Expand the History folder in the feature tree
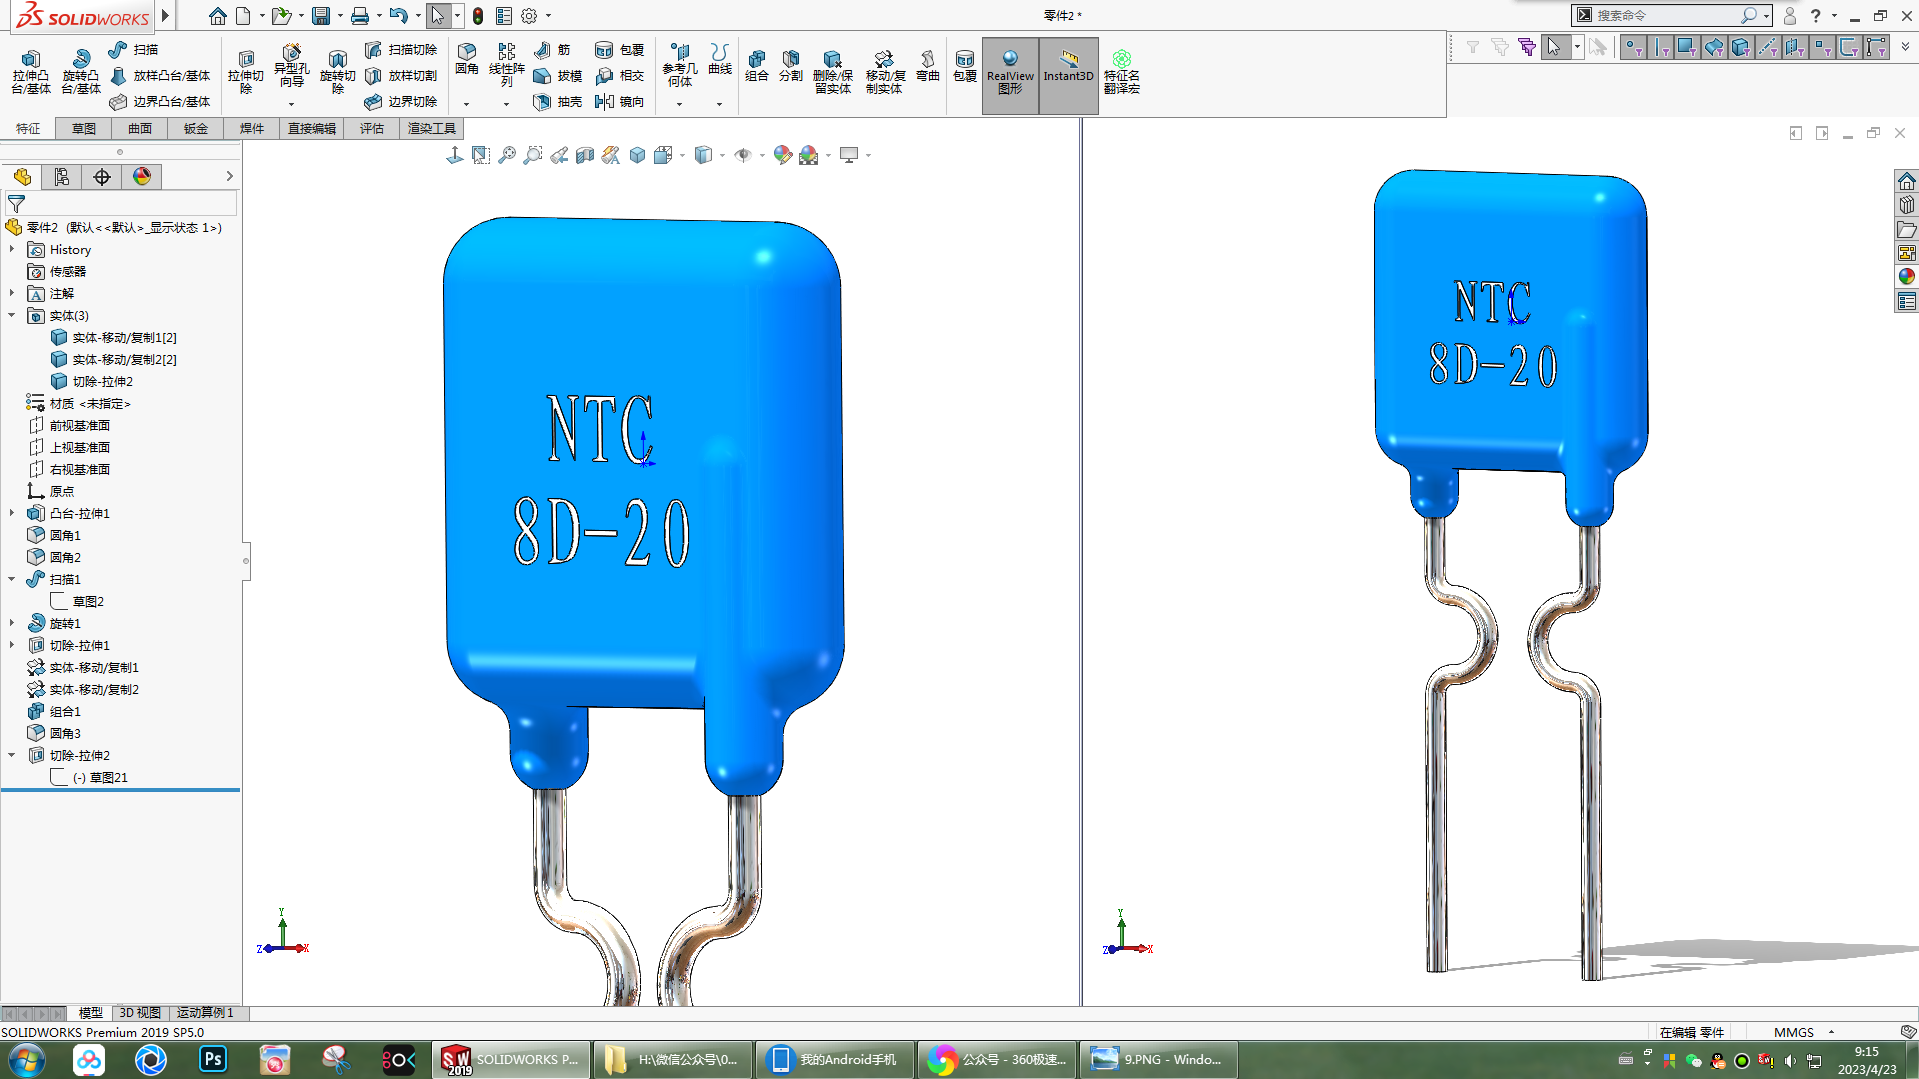The image size is (1919, 1079). 12,249
